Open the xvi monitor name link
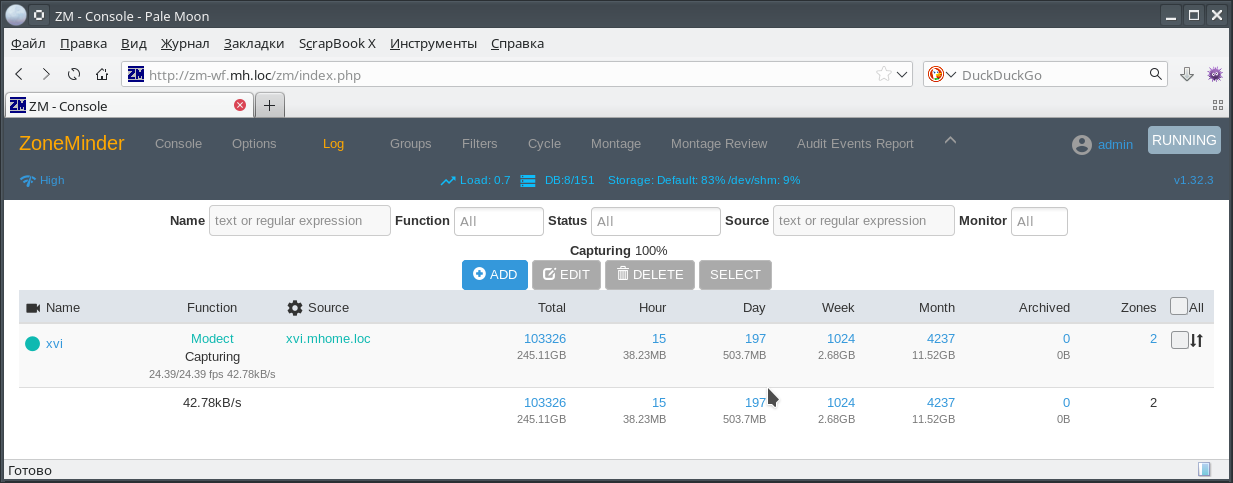The image size is (1233, 483). point(54,344)
